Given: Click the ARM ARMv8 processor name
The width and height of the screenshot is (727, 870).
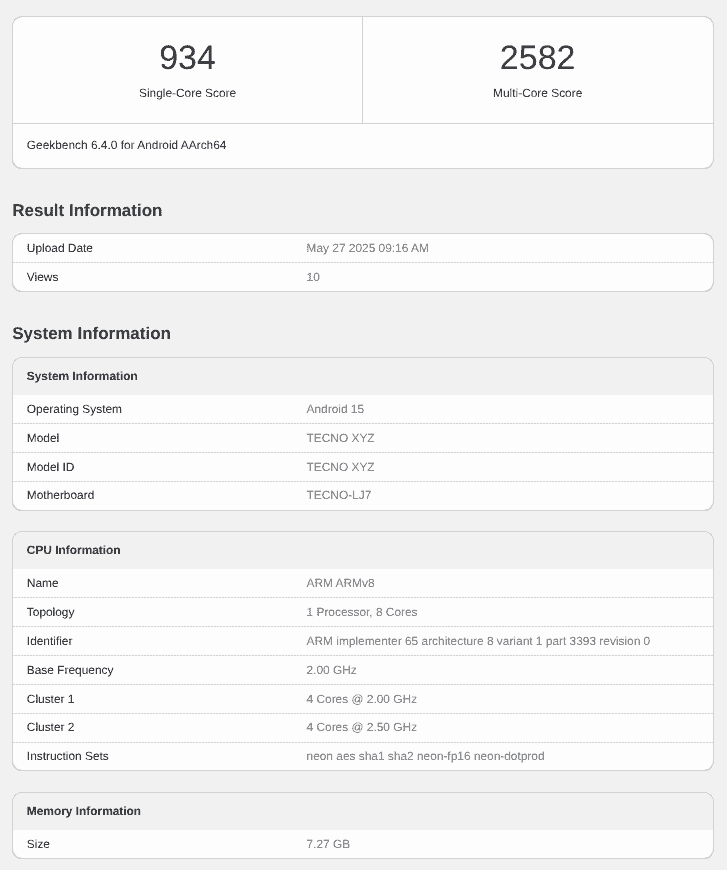Looking at the screenshot, I should tap(340, 583).
